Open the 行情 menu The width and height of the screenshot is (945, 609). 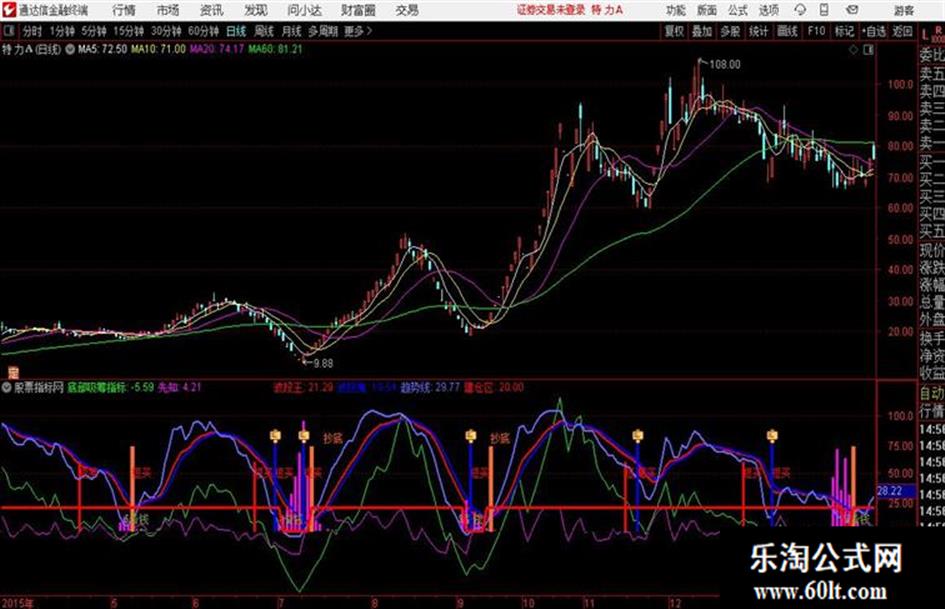click(x=124, y=10)
